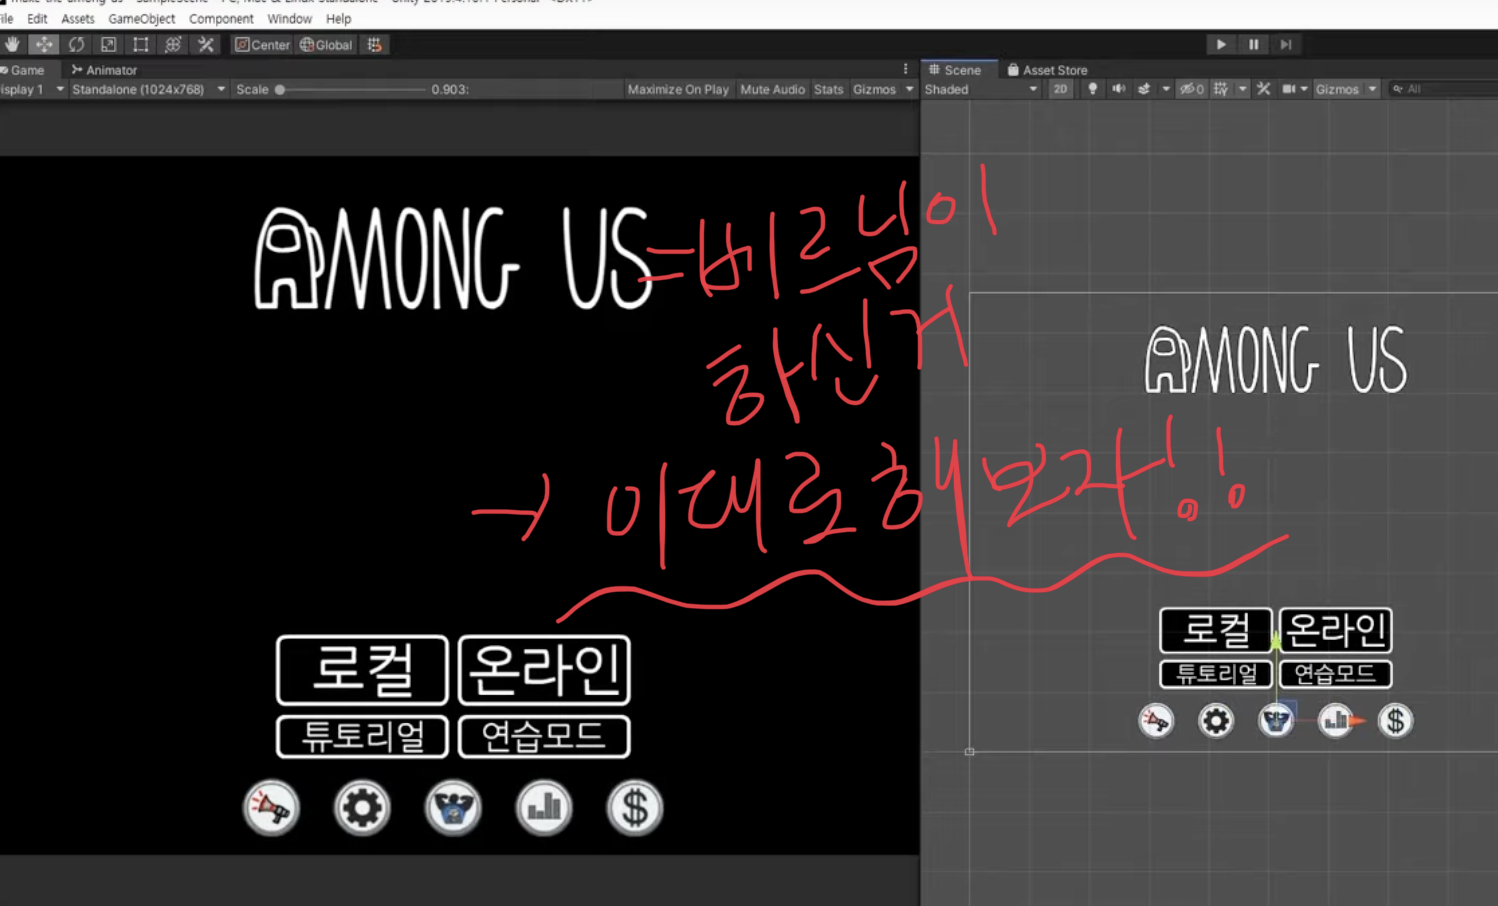The height and width of the screenshot is (906, 1498).
Task: Open the Edit menu
Action: [x=37, y=18]
